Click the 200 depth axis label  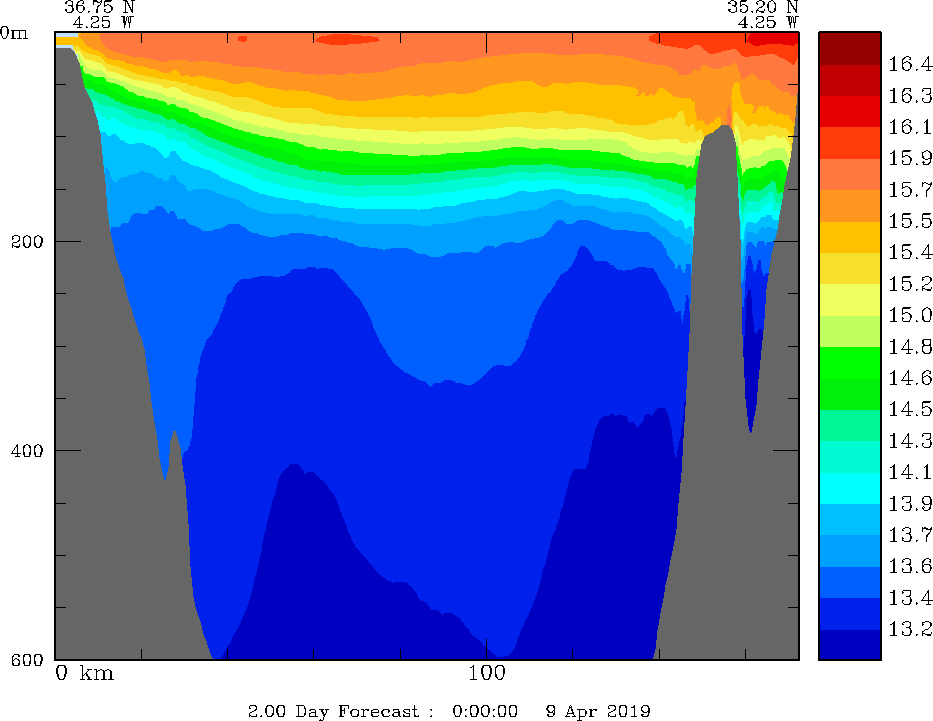27,242
